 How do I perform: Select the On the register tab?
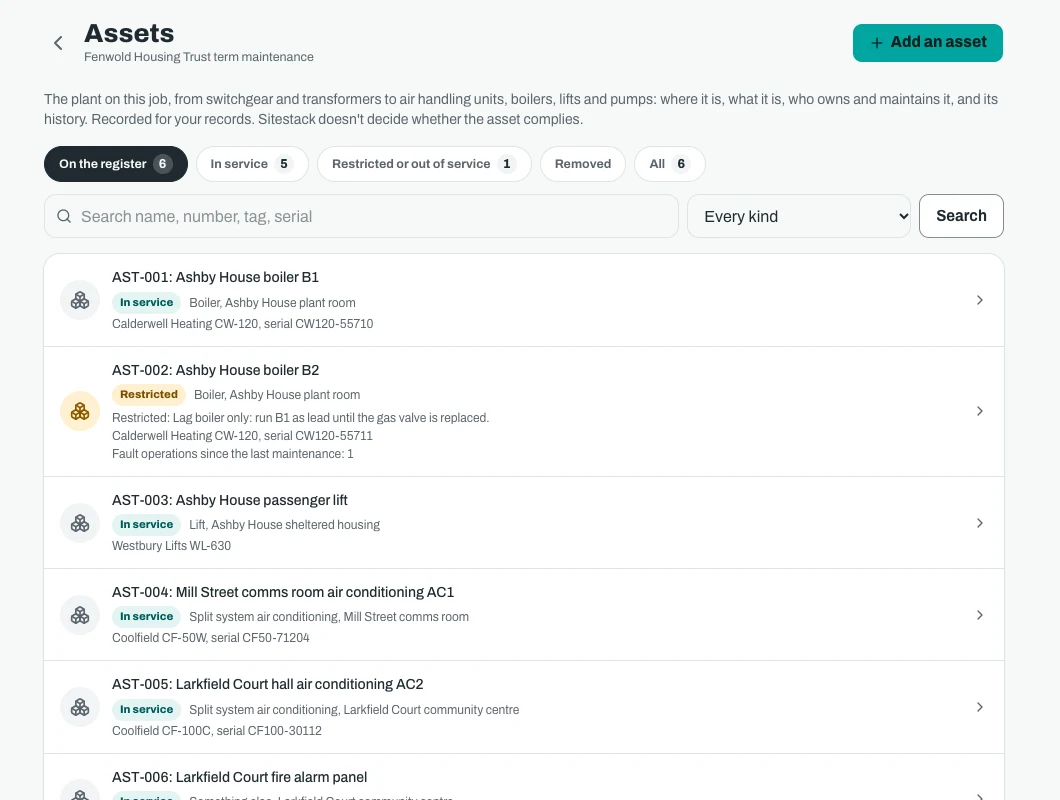click(116, 164)
